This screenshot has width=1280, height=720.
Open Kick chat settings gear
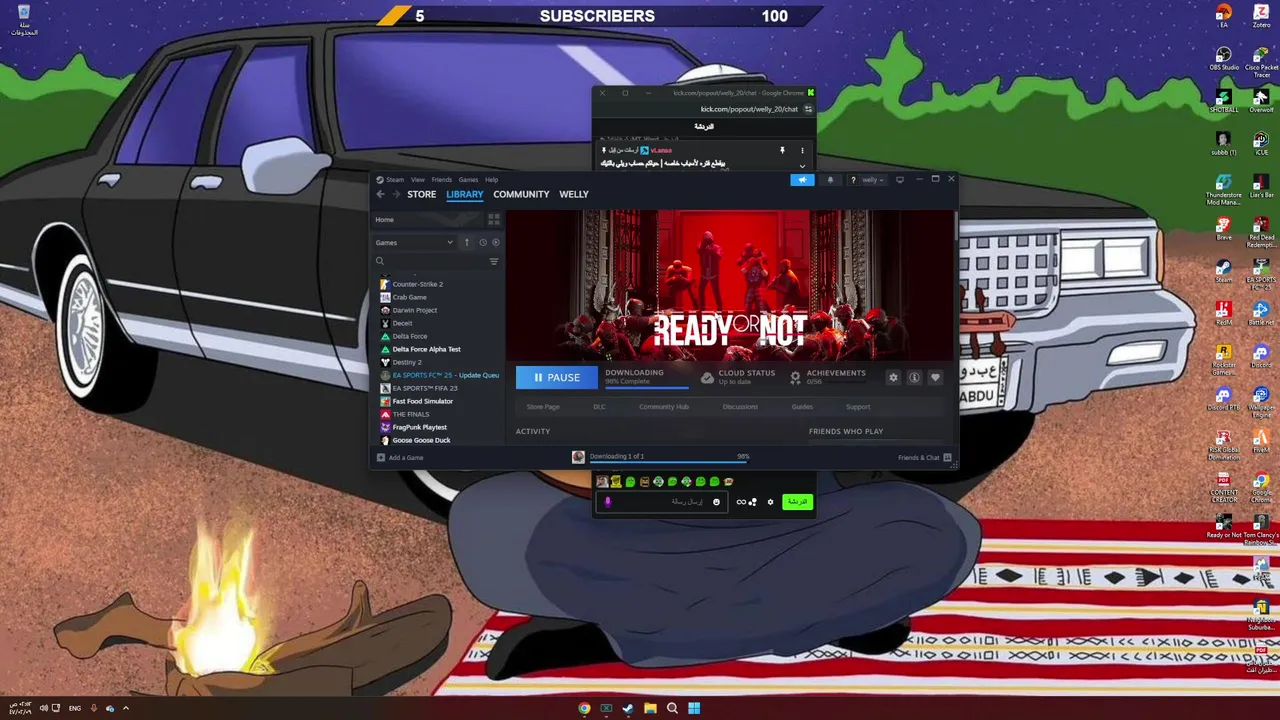(770, 502)
